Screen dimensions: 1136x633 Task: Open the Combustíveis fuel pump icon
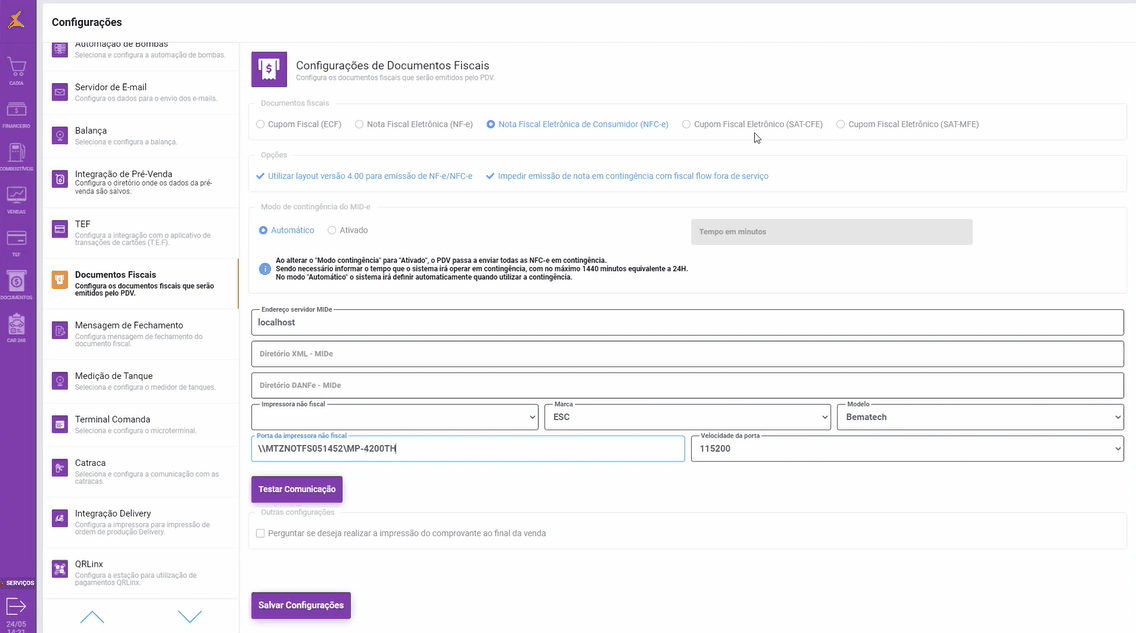point(17,154)
